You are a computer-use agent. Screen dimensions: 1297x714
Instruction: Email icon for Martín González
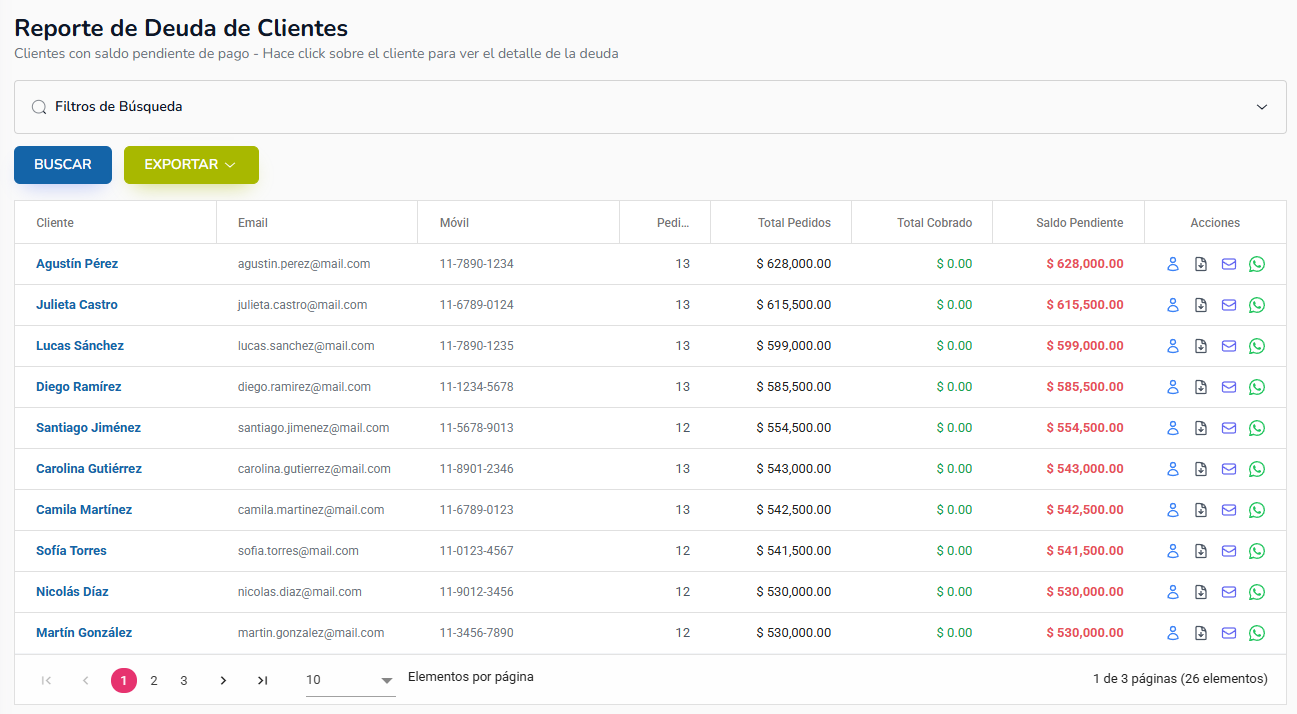coord(1229,633)
